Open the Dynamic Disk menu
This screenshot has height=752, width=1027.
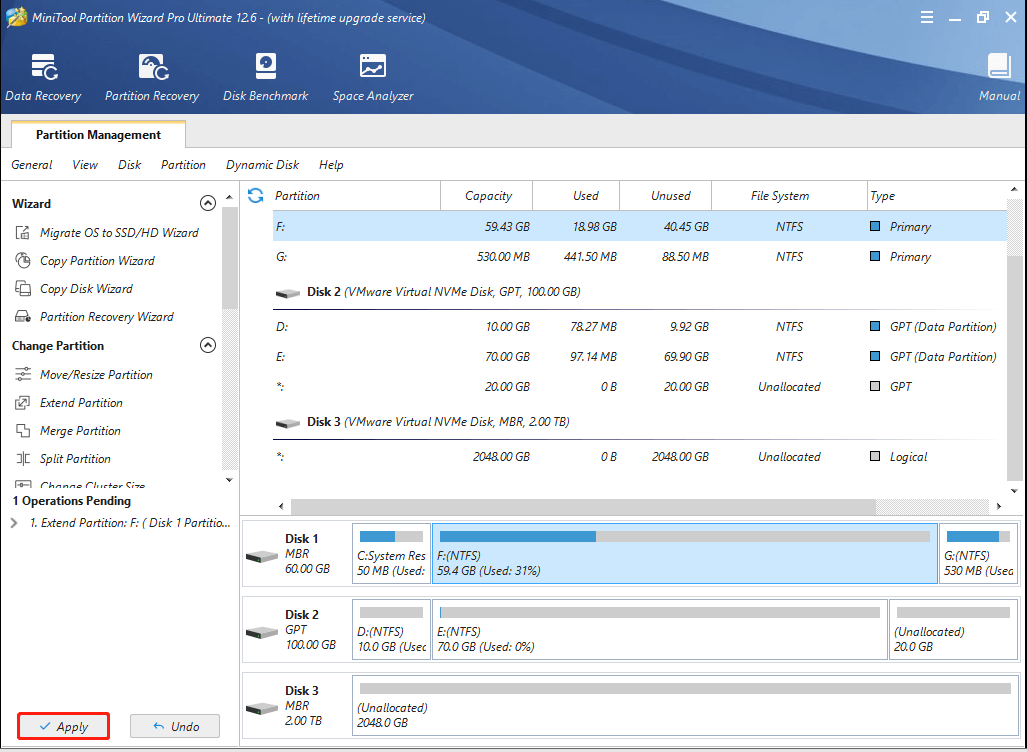(x=262, y=164)
